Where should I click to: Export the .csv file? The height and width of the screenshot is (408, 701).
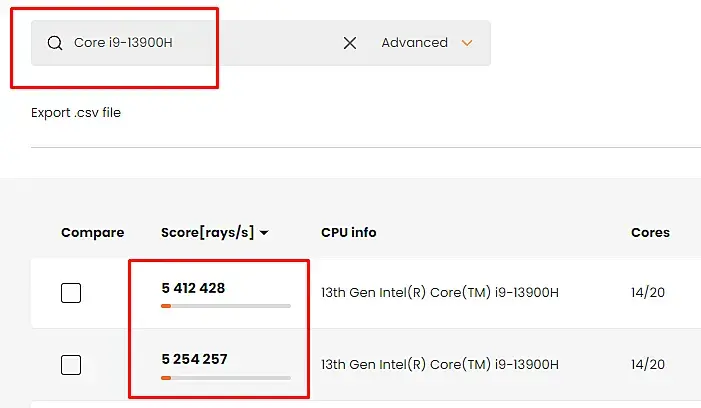(x=76, y=113)
